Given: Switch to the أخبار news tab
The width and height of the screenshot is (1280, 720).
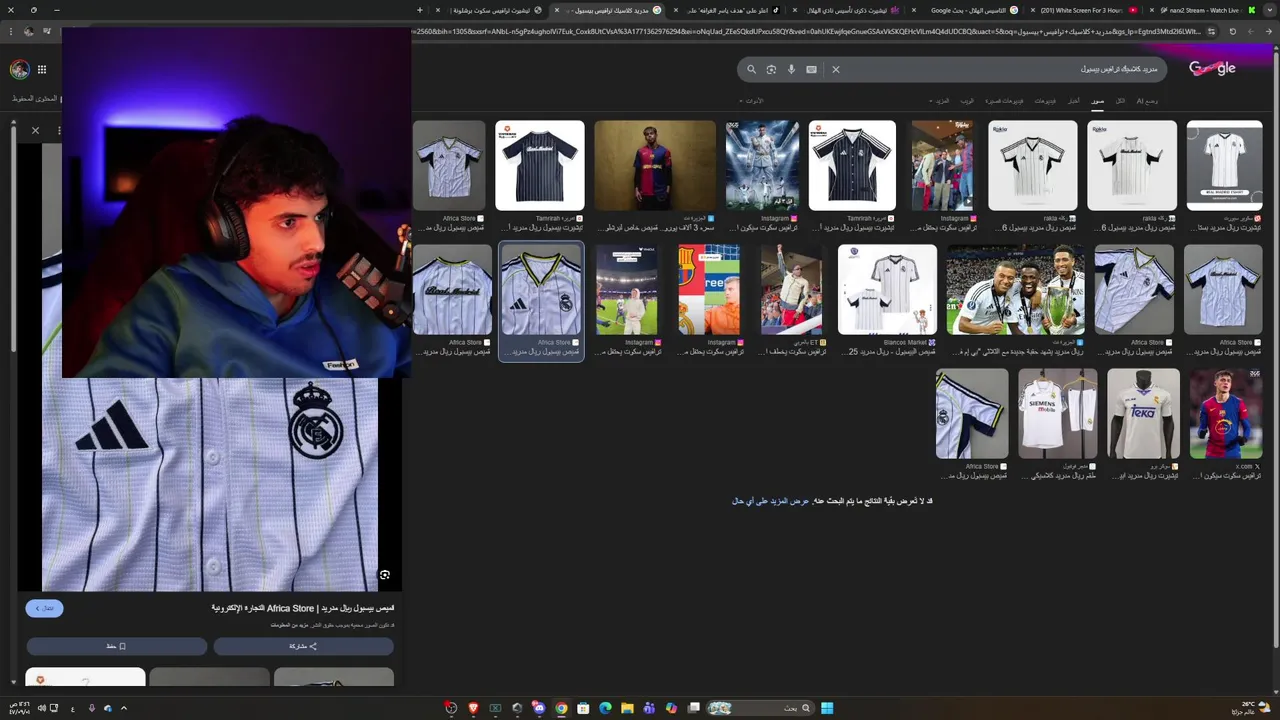Looking at the screenshot, I should point(1073,101).
